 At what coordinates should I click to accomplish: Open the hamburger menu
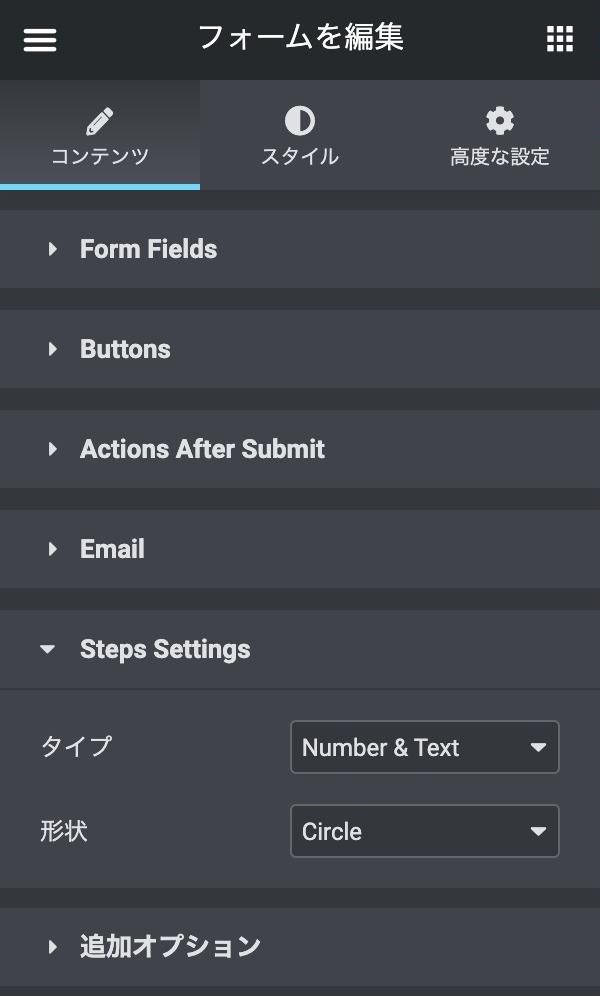coord(40,40)
